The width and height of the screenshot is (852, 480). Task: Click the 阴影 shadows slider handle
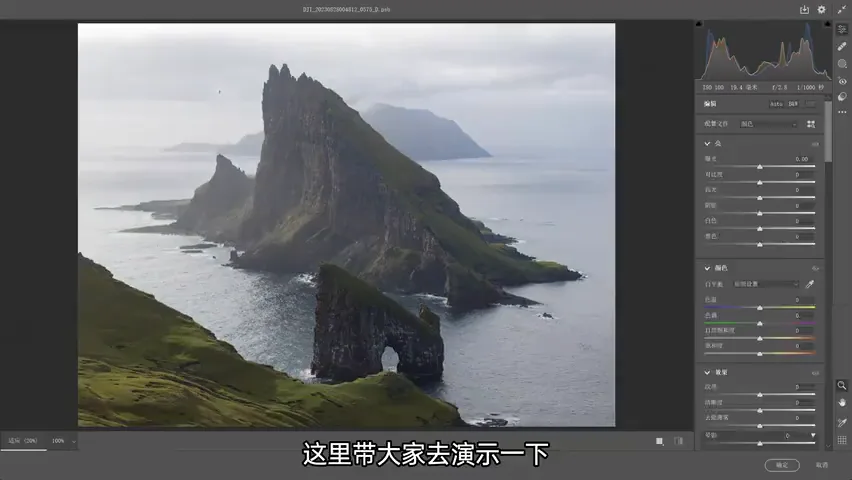pyautogui.click(x=760, y=214)
